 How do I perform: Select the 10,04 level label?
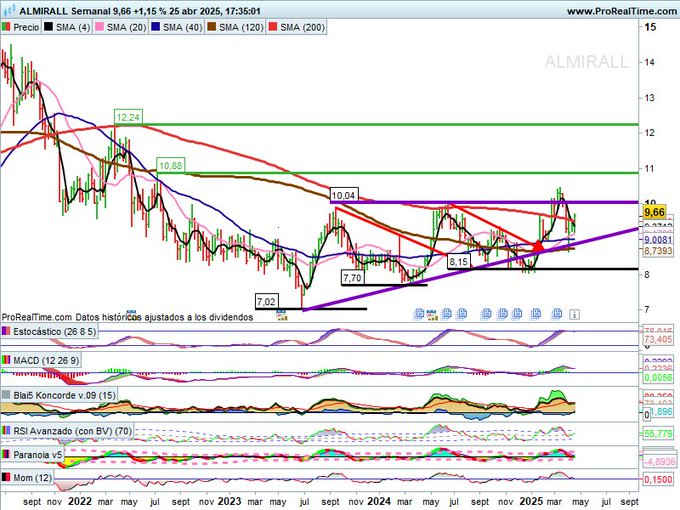[343, 196]
